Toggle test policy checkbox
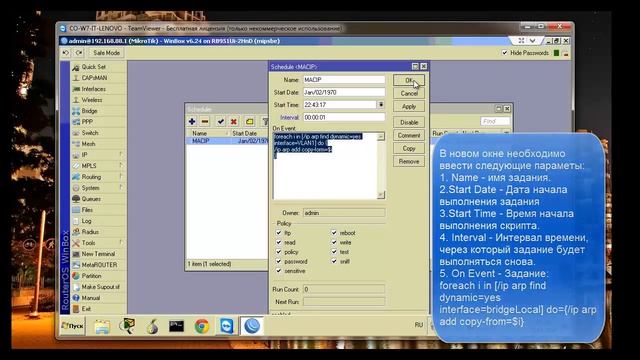The image size is (640, 360). (334, 252)
